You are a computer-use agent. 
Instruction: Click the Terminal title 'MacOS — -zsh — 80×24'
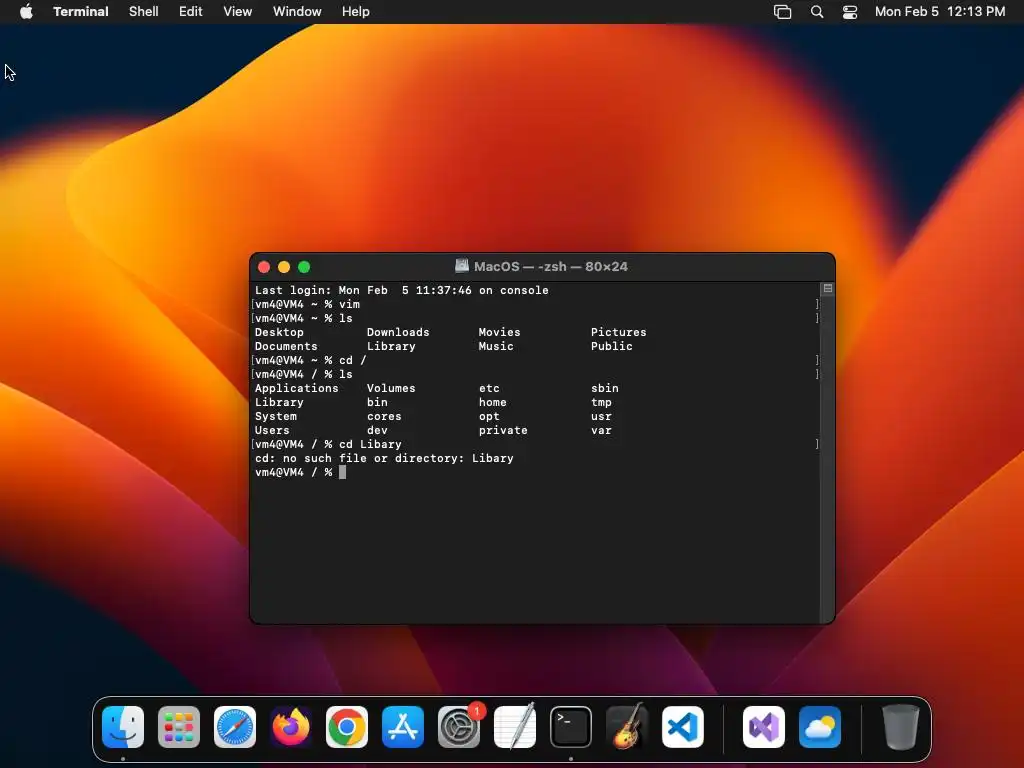click(551, 266)
